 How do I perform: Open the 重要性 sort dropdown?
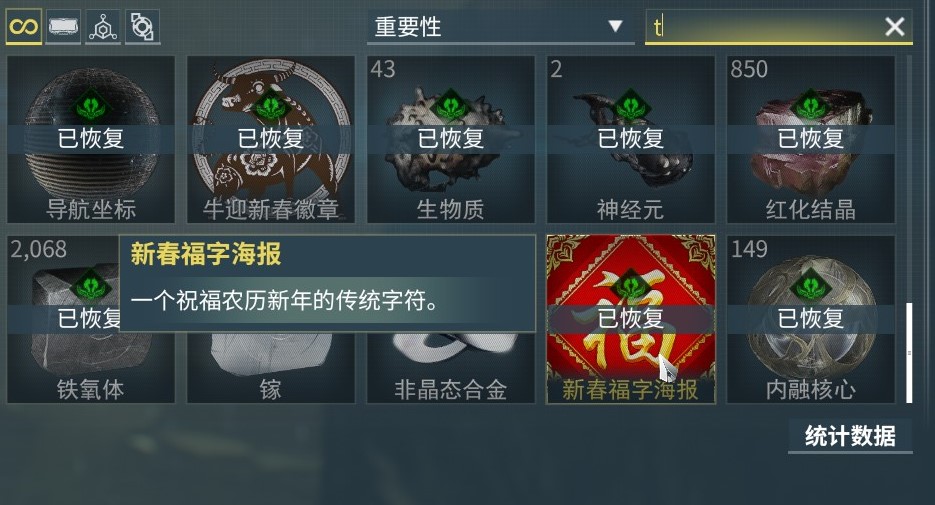click(501, 27)
